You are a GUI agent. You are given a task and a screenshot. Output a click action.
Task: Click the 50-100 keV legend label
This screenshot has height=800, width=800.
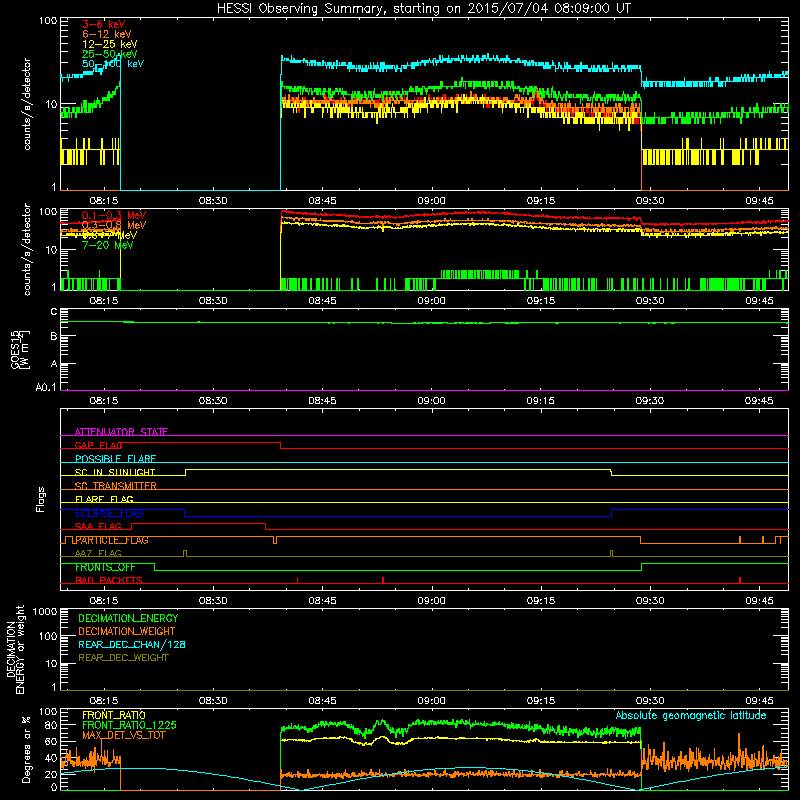tap(113, 64)
